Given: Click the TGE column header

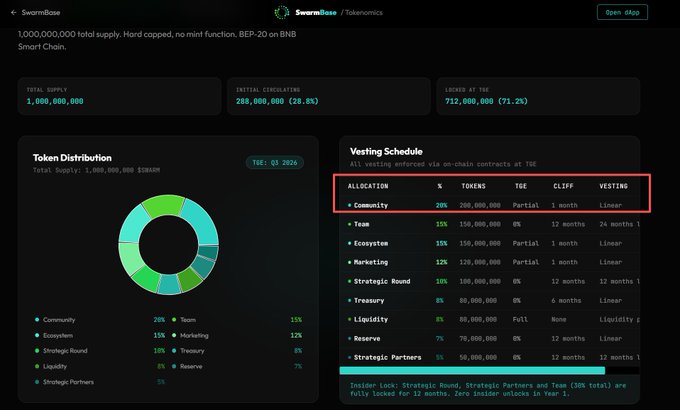Looking at the screenshot, I should click(521, 186).
